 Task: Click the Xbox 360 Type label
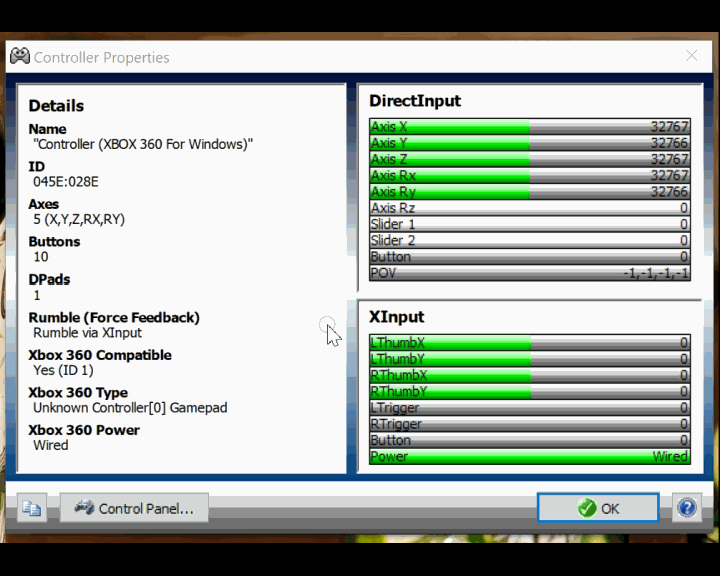(x=78, y=393)
